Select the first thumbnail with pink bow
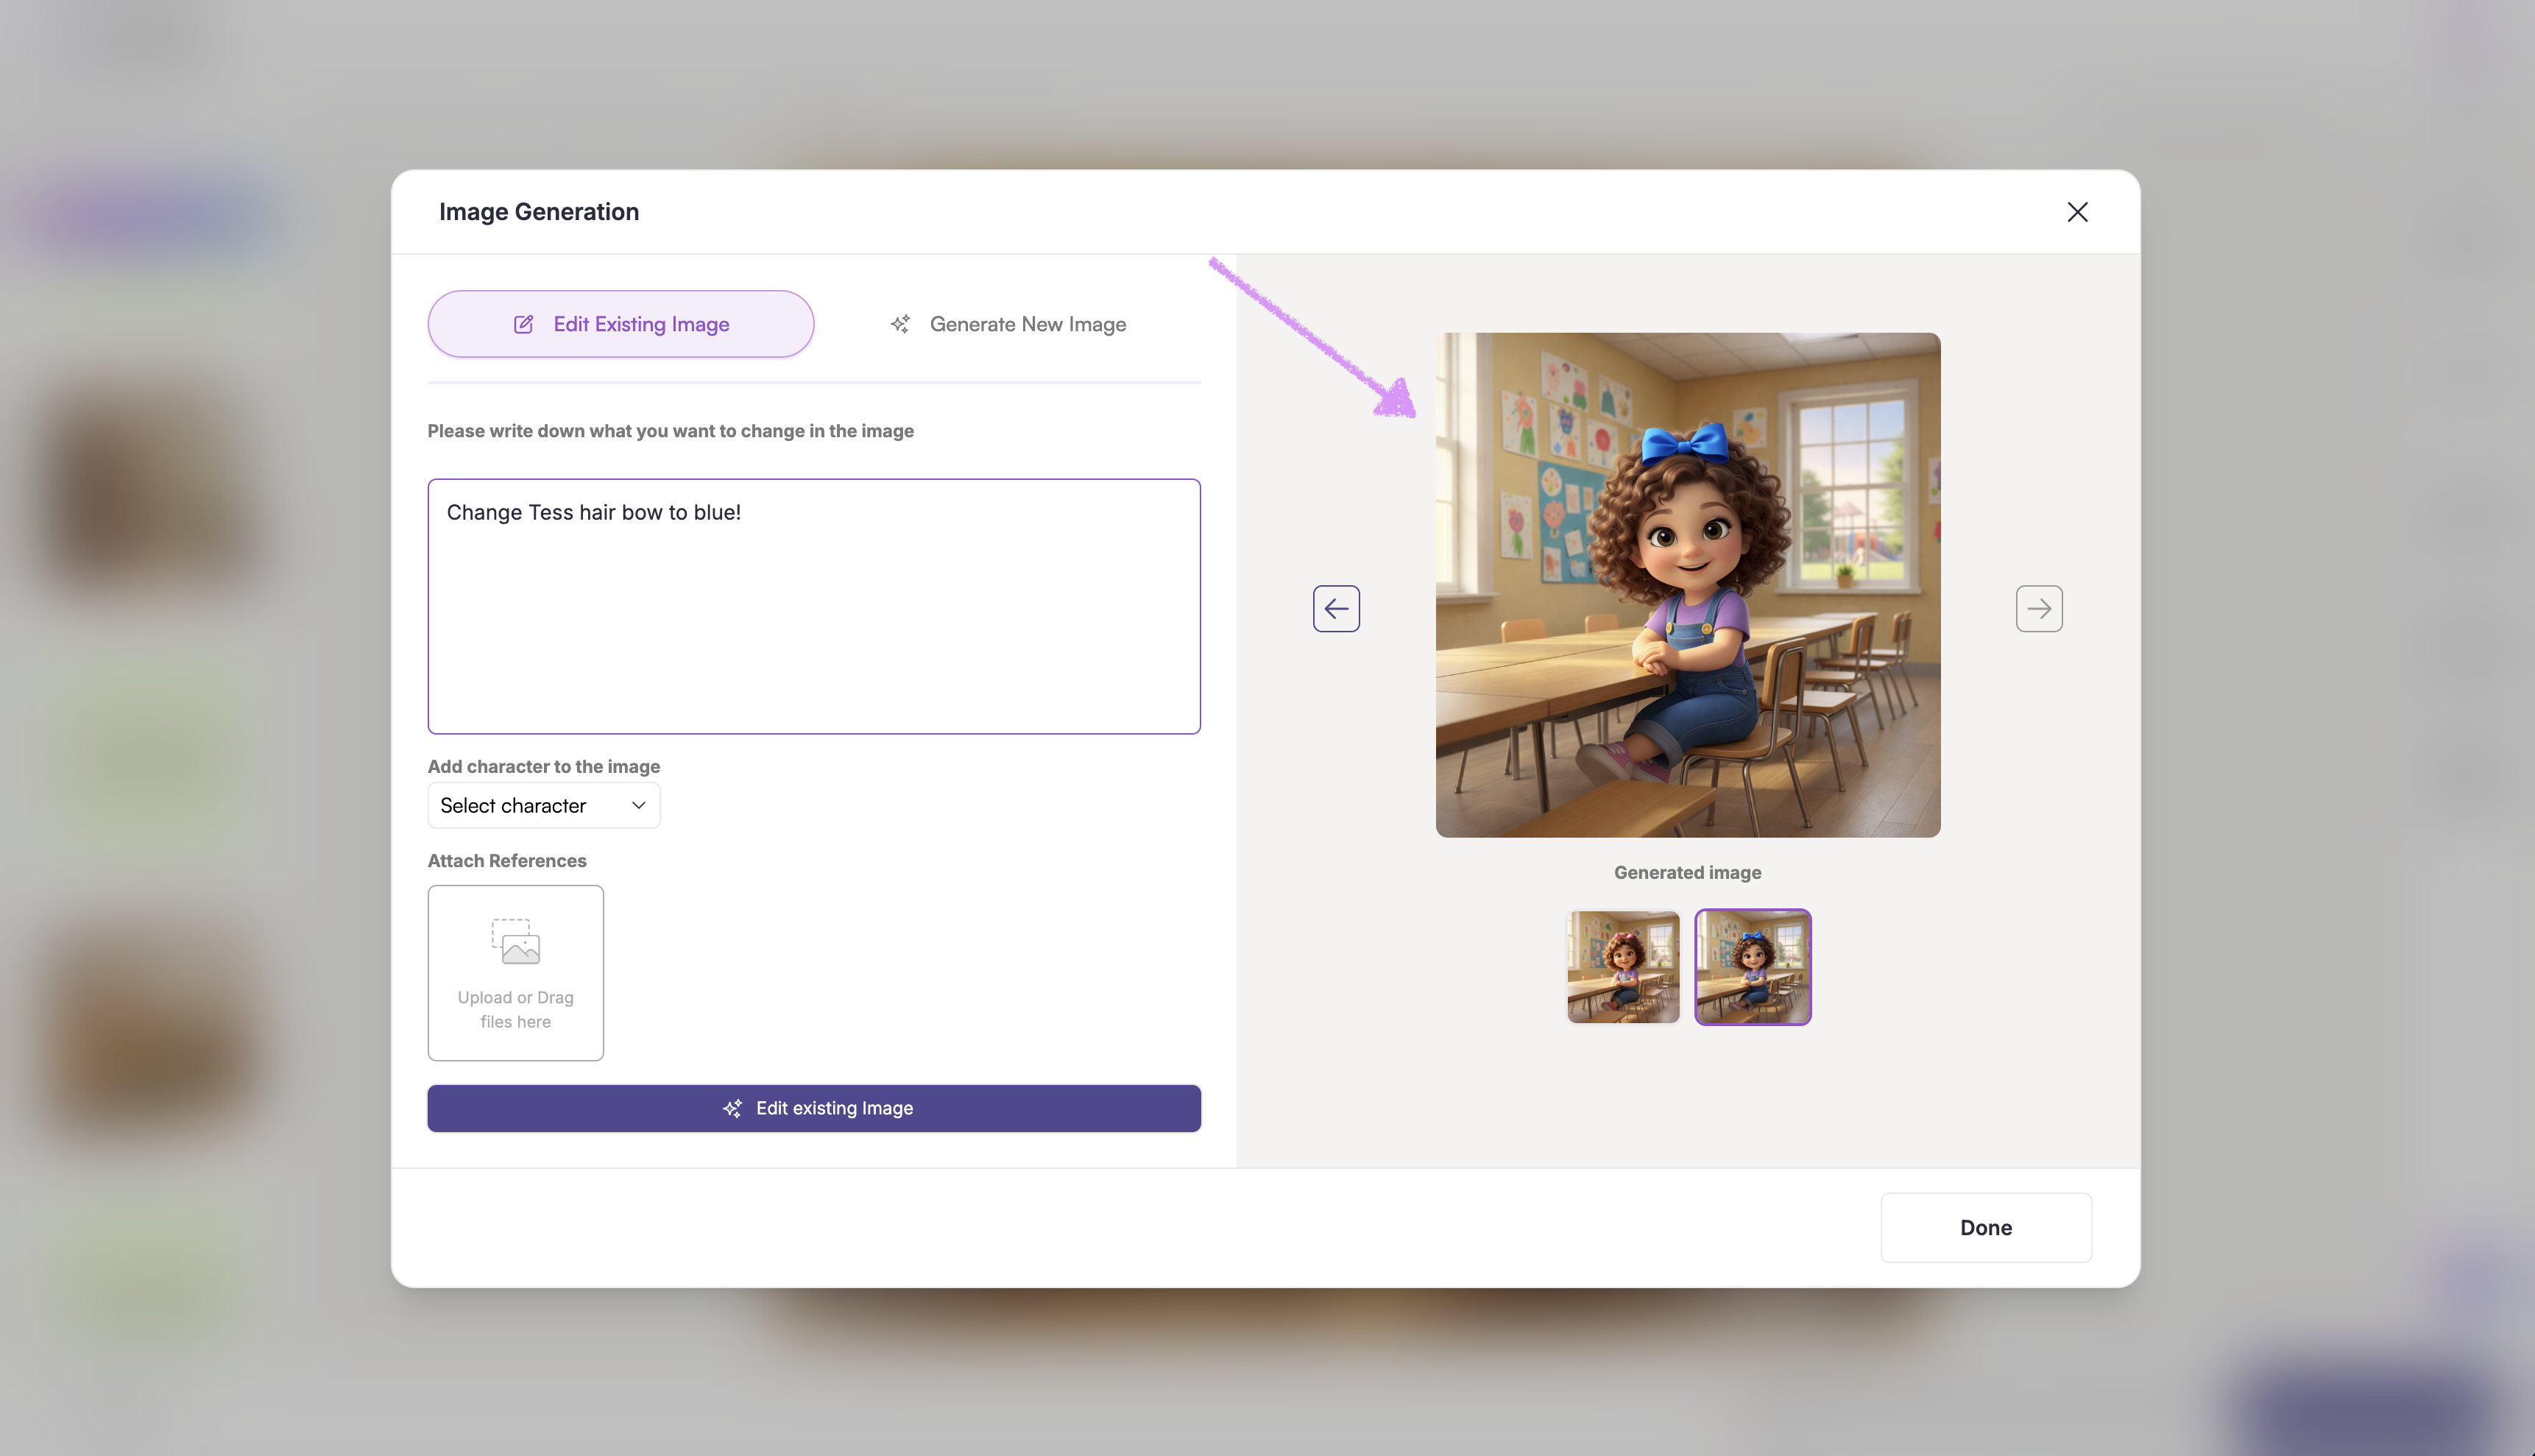This screenshot has height=1456, width=2535. click(x=1623, y=967)
